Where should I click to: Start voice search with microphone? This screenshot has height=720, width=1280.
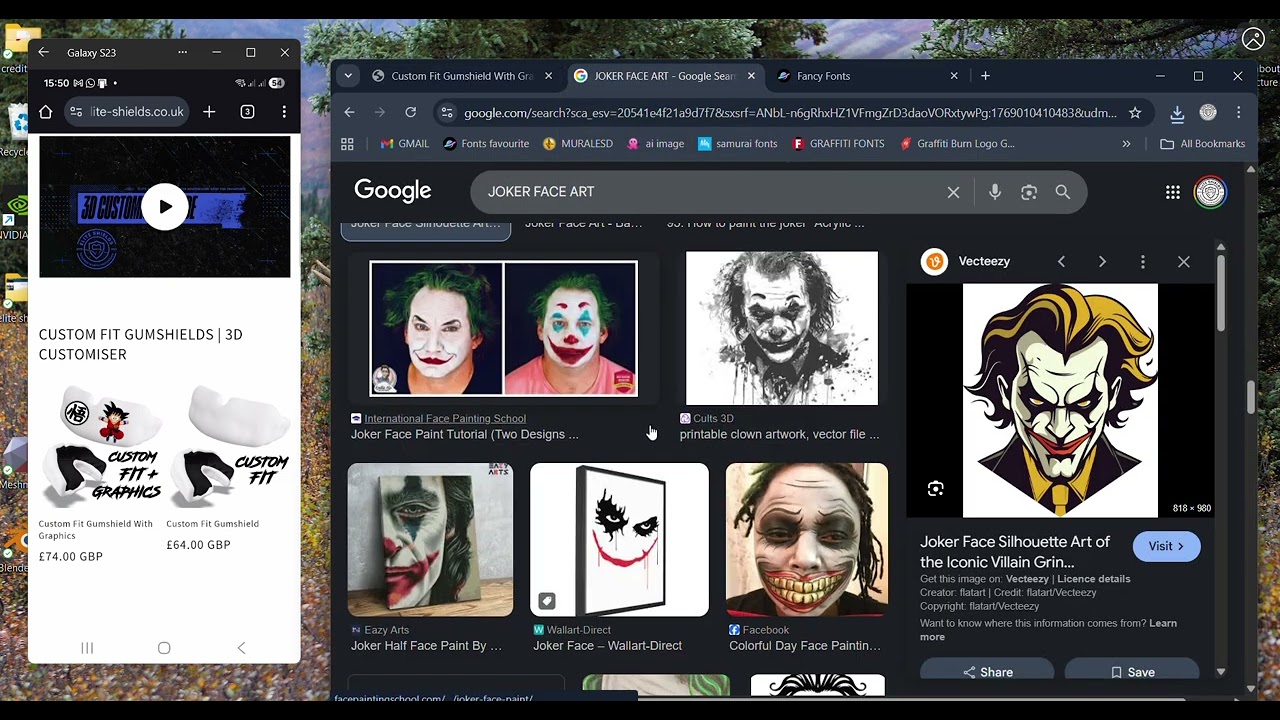point(995,192)
